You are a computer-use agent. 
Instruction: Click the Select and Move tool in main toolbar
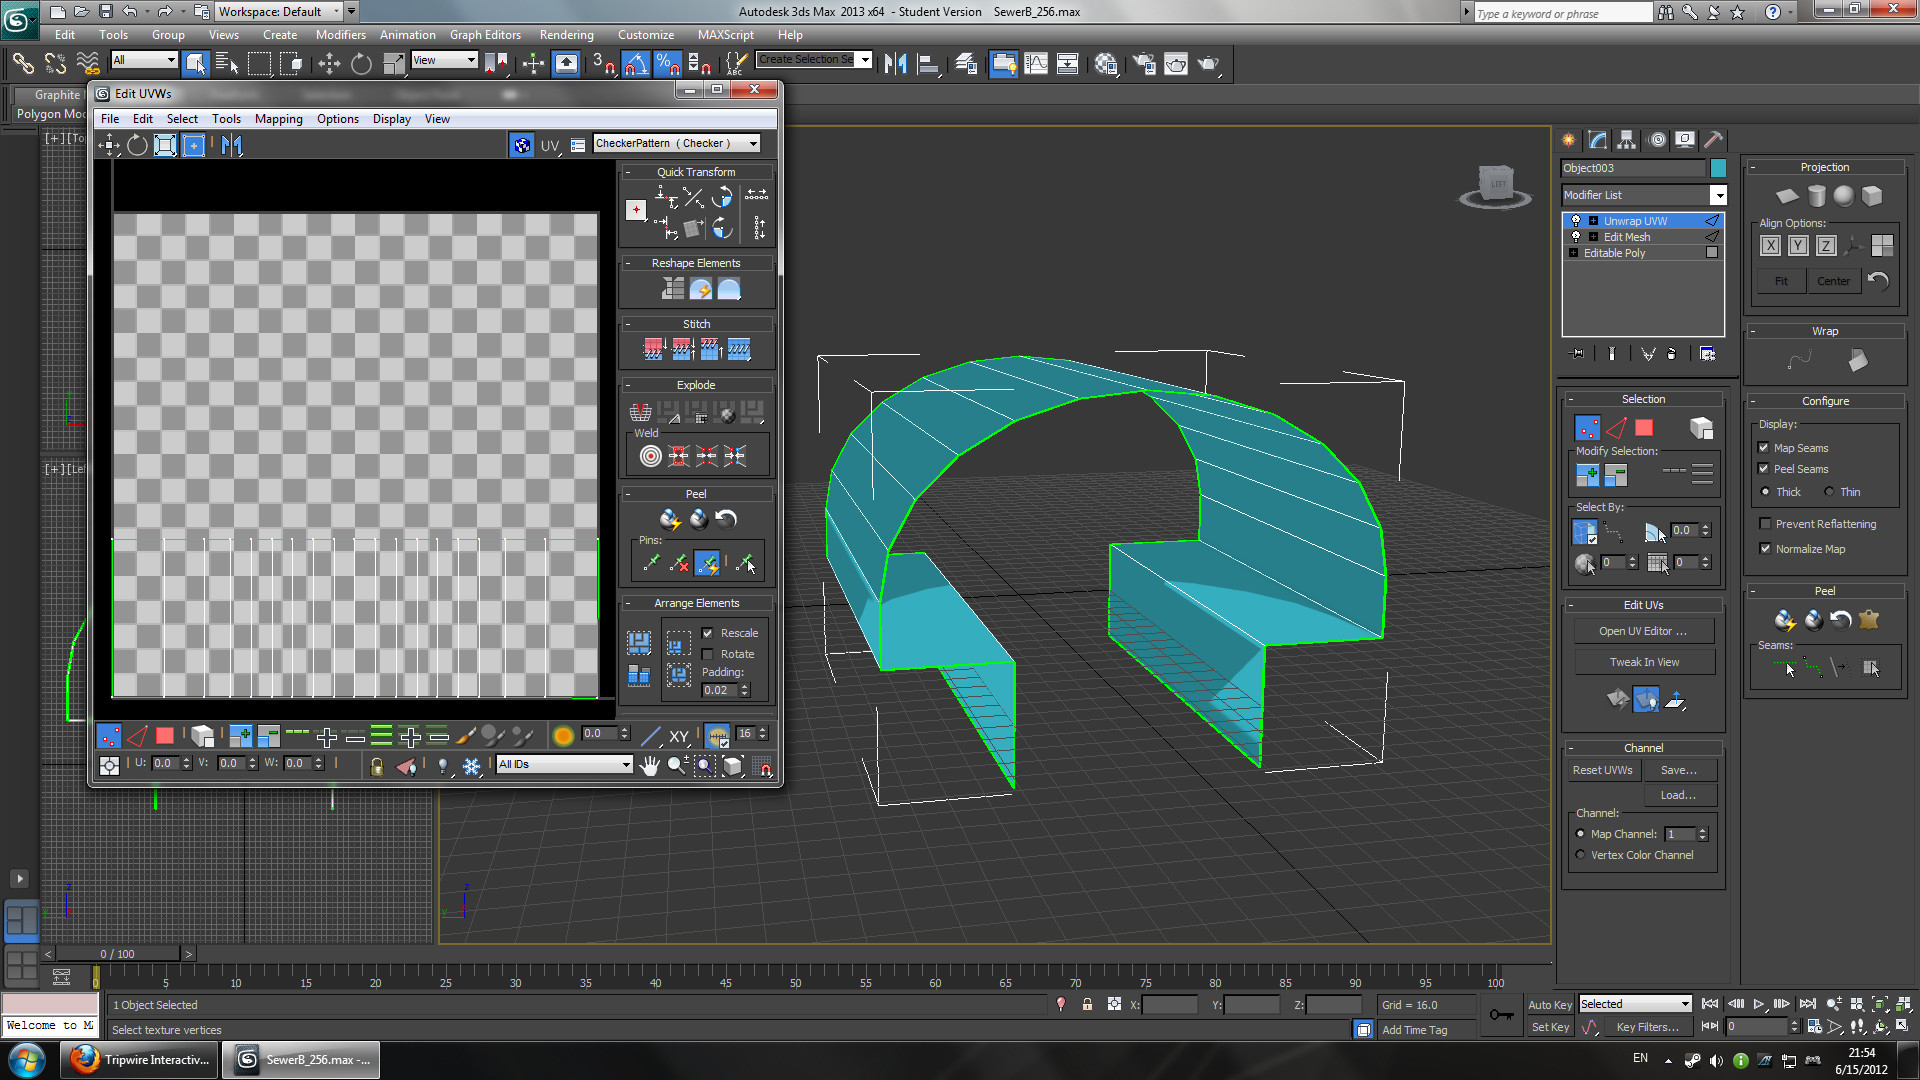[x=329, y=64]
